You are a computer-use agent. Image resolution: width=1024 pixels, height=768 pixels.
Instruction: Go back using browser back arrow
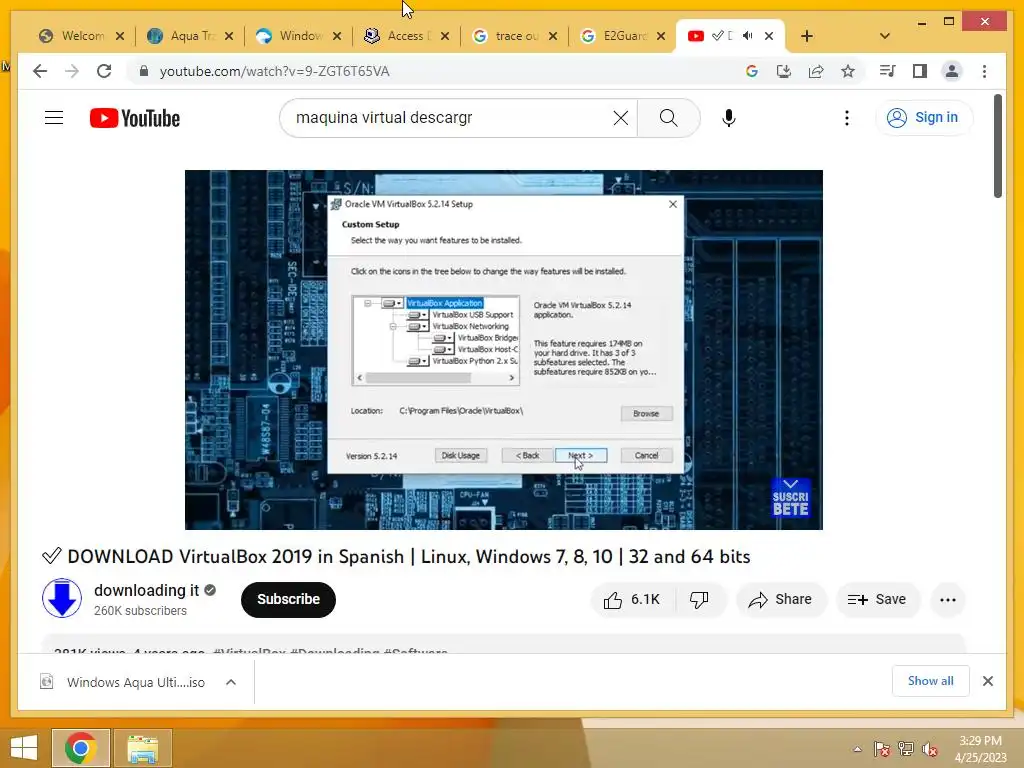(x=40, y=71)
